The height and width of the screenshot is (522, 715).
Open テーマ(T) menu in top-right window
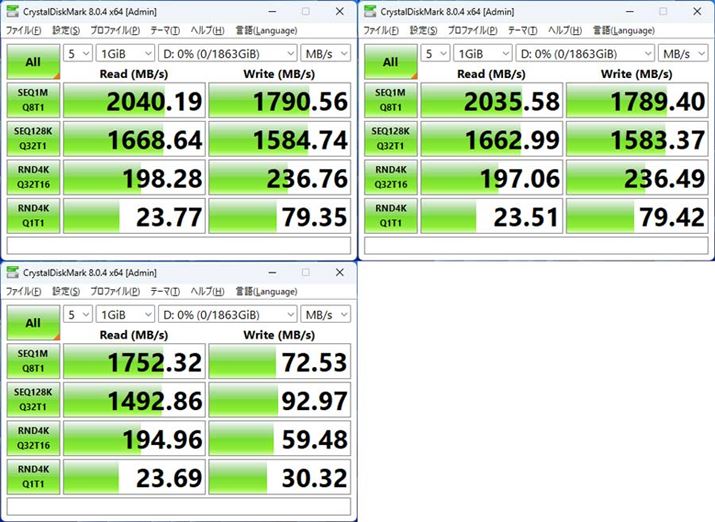523,31
